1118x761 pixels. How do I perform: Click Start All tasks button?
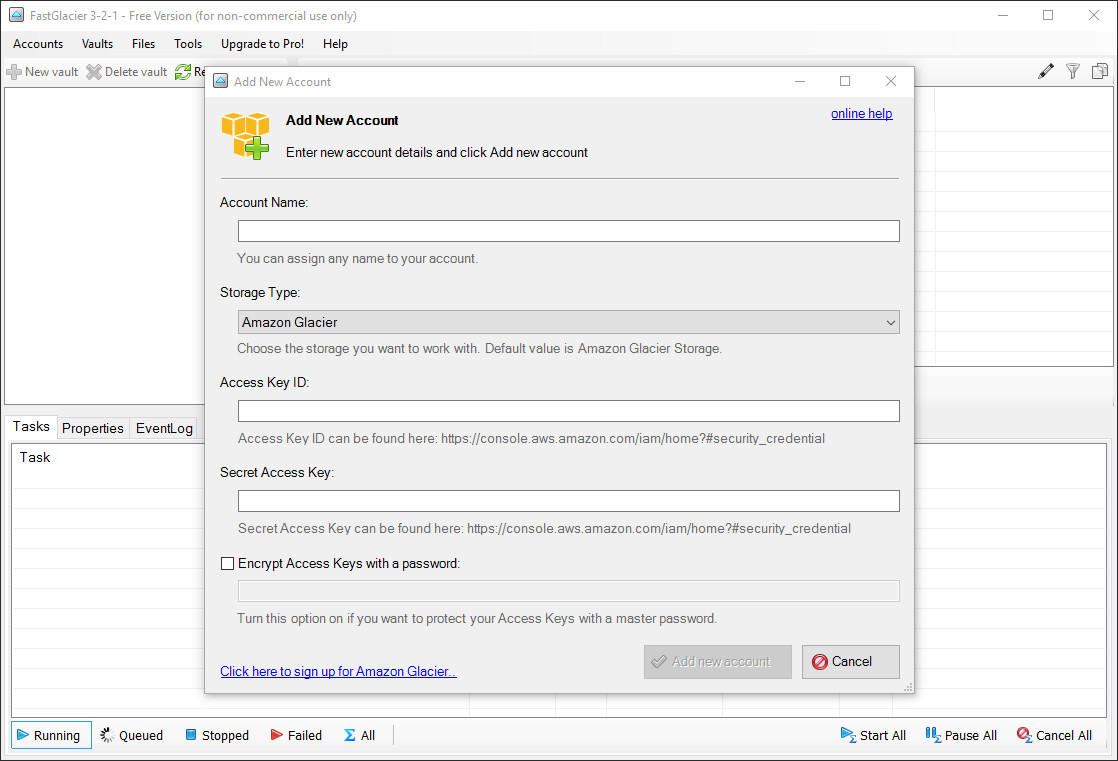pyautogui.click(x=873, y=735)
